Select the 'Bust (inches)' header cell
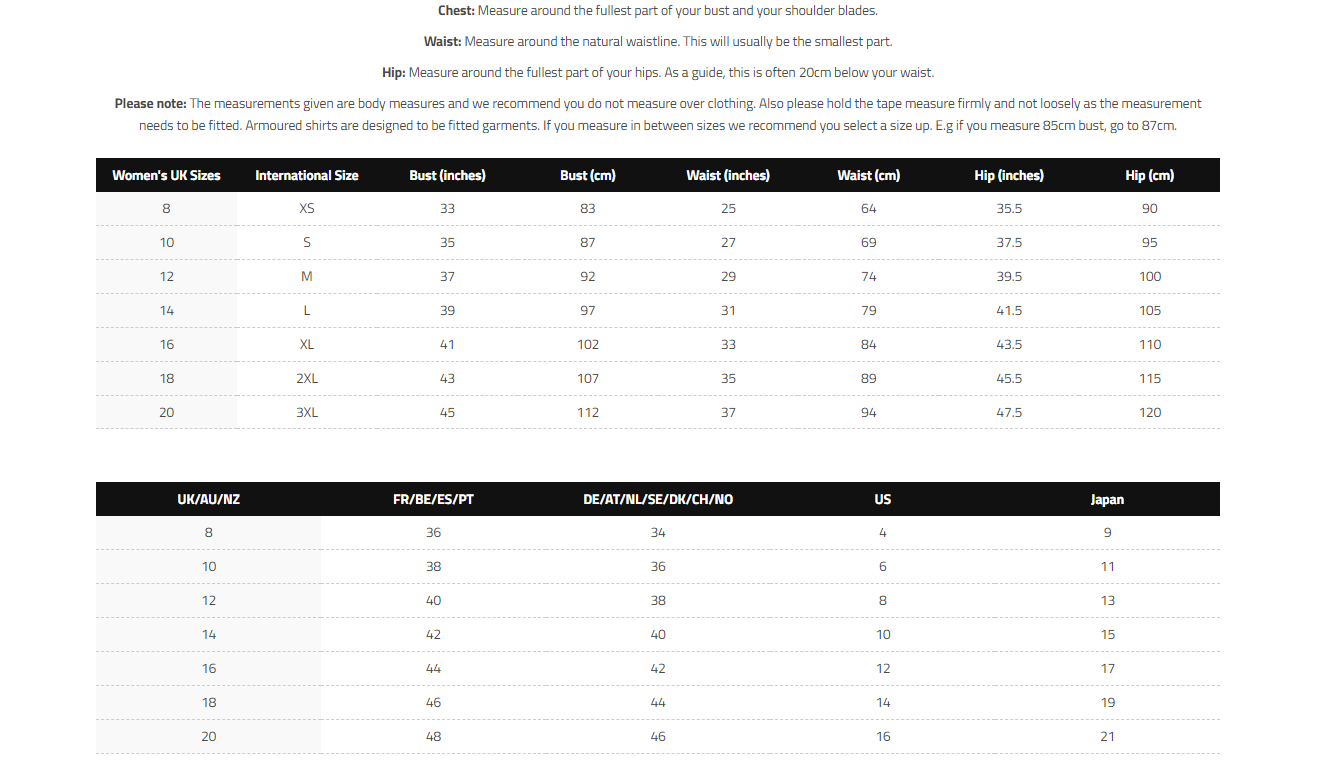1322x780 pixels. pos(447,175)
